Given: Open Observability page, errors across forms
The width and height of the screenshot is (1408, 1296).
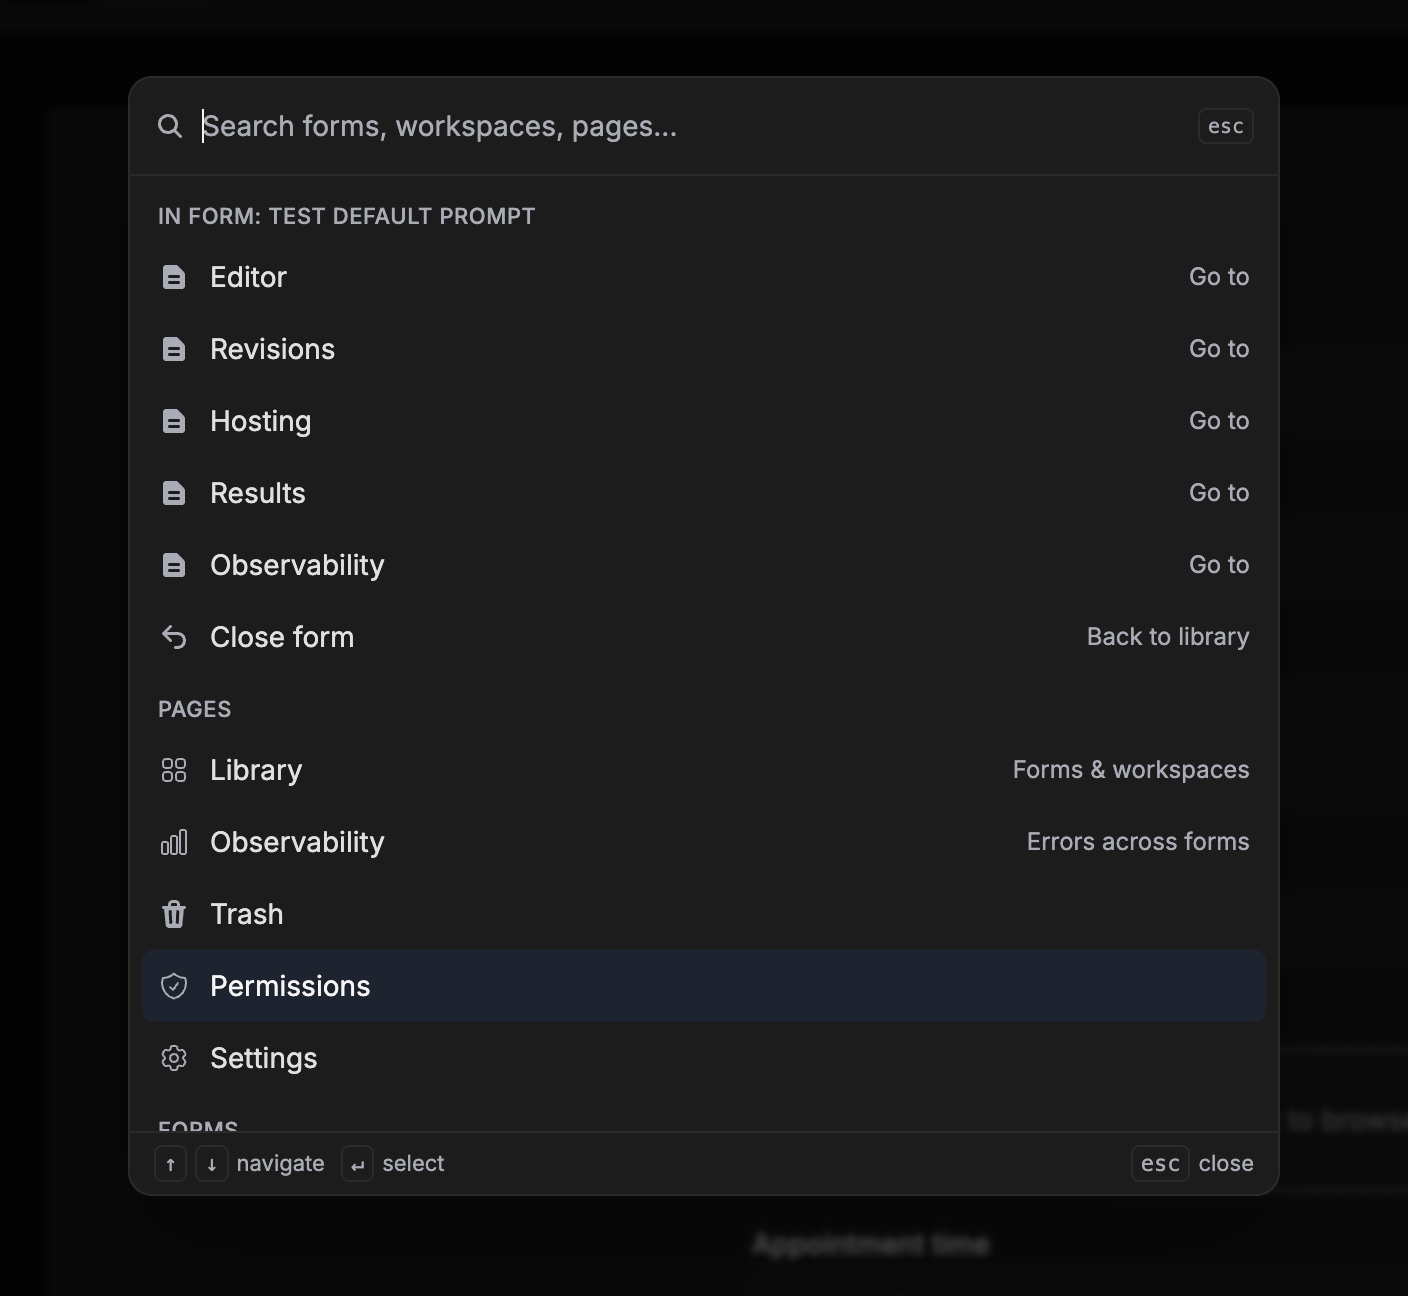Looking at the screenshot, I should (704, 842).
